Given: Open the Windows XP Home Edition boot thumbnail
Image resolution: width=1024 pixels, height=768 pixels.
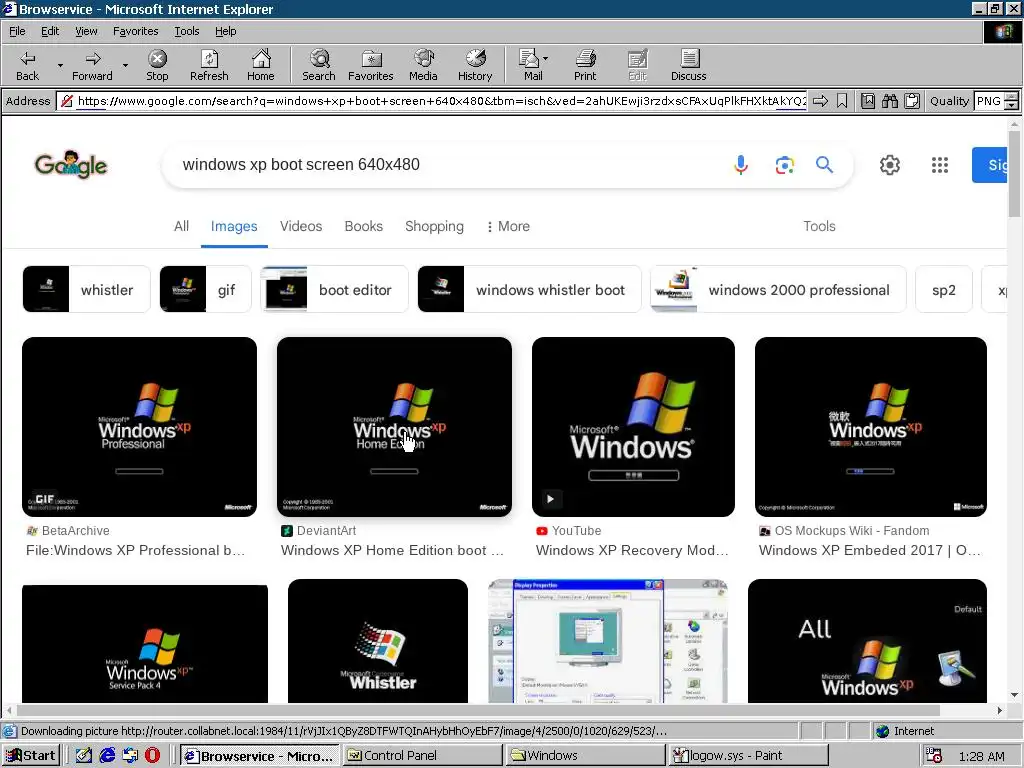Looking at the screenshot, I should tap(394, 426).
